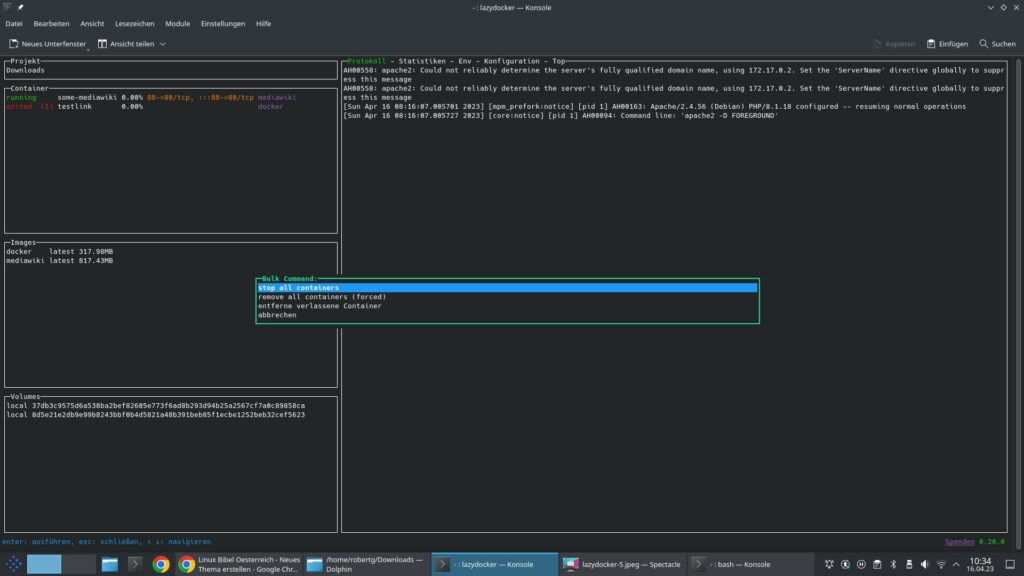
Task: Click the Einfügen paste button
Action: (947, 44)
